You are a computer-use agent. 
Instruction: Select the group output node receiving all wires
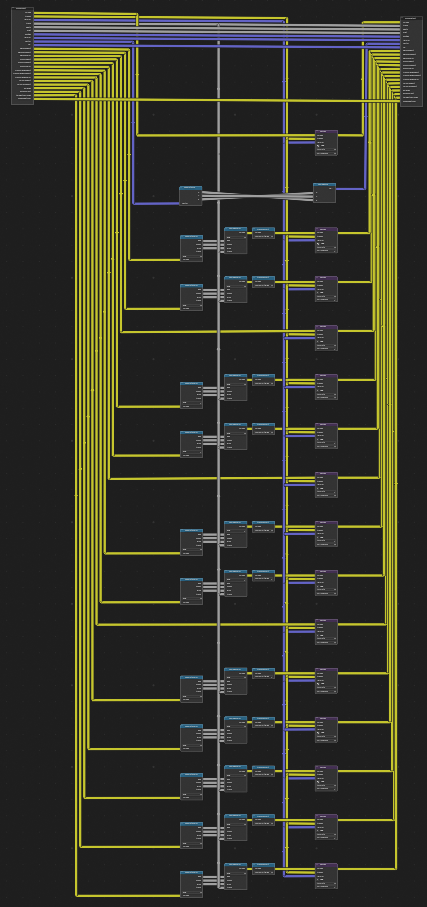(411, 61)
